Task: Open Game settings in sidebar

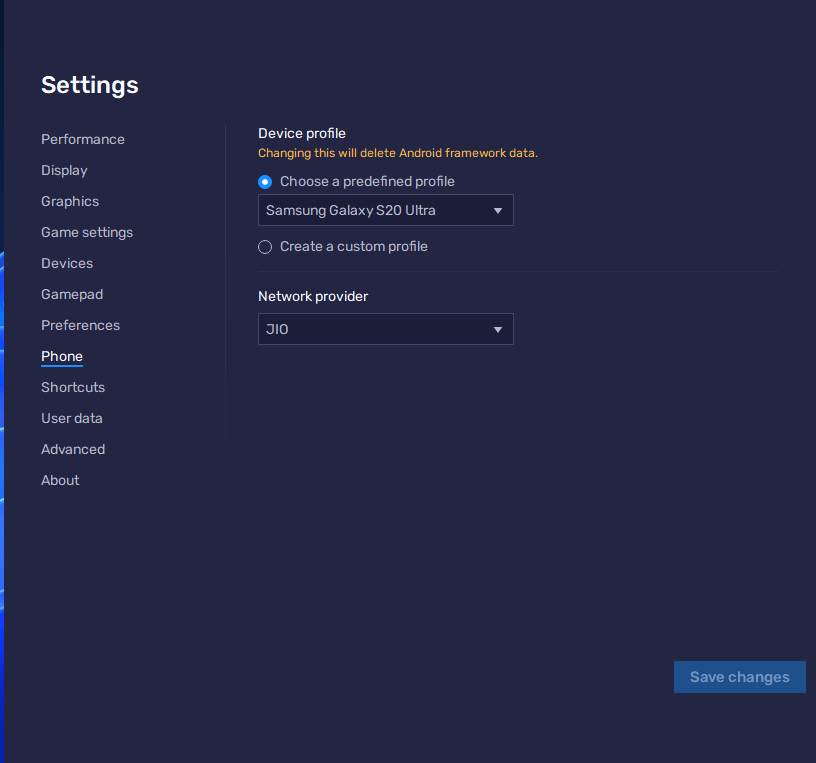Action: click(x=87, y=232)
